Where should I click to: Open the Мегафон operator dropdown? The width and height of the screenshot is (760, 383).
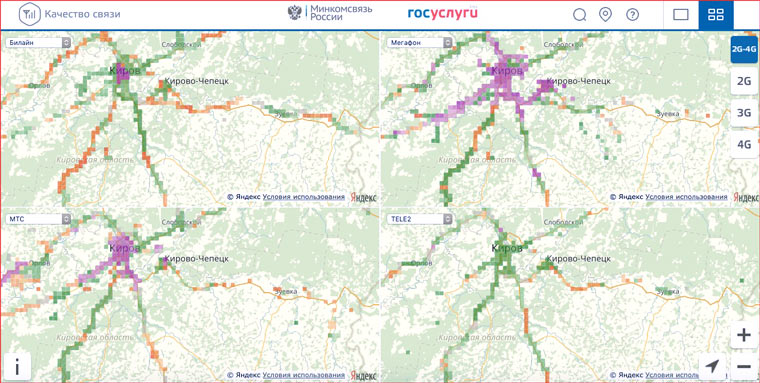click(420, 43)
